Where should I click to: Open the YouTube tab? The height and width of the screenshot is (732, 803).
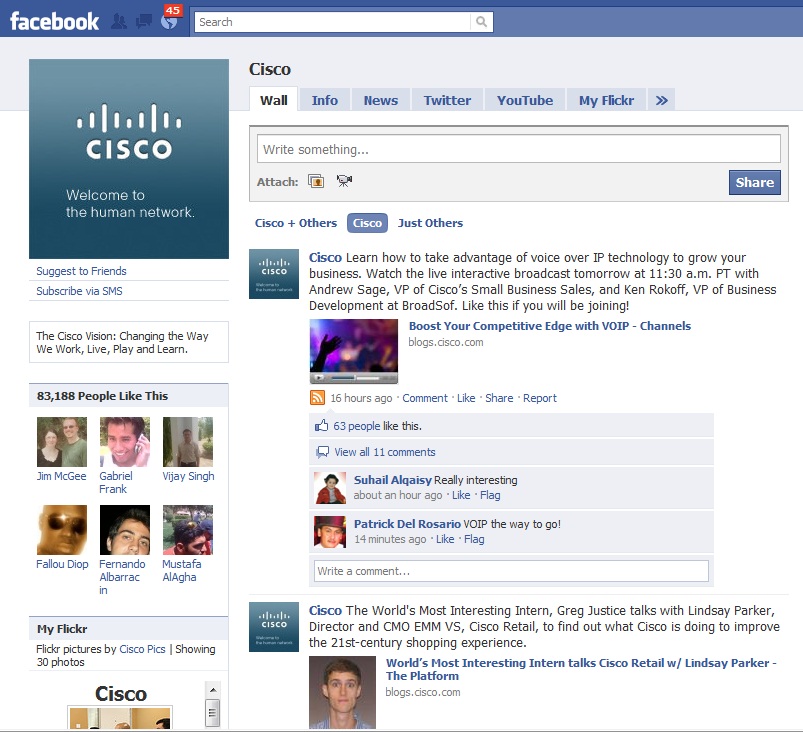(525, 100)
